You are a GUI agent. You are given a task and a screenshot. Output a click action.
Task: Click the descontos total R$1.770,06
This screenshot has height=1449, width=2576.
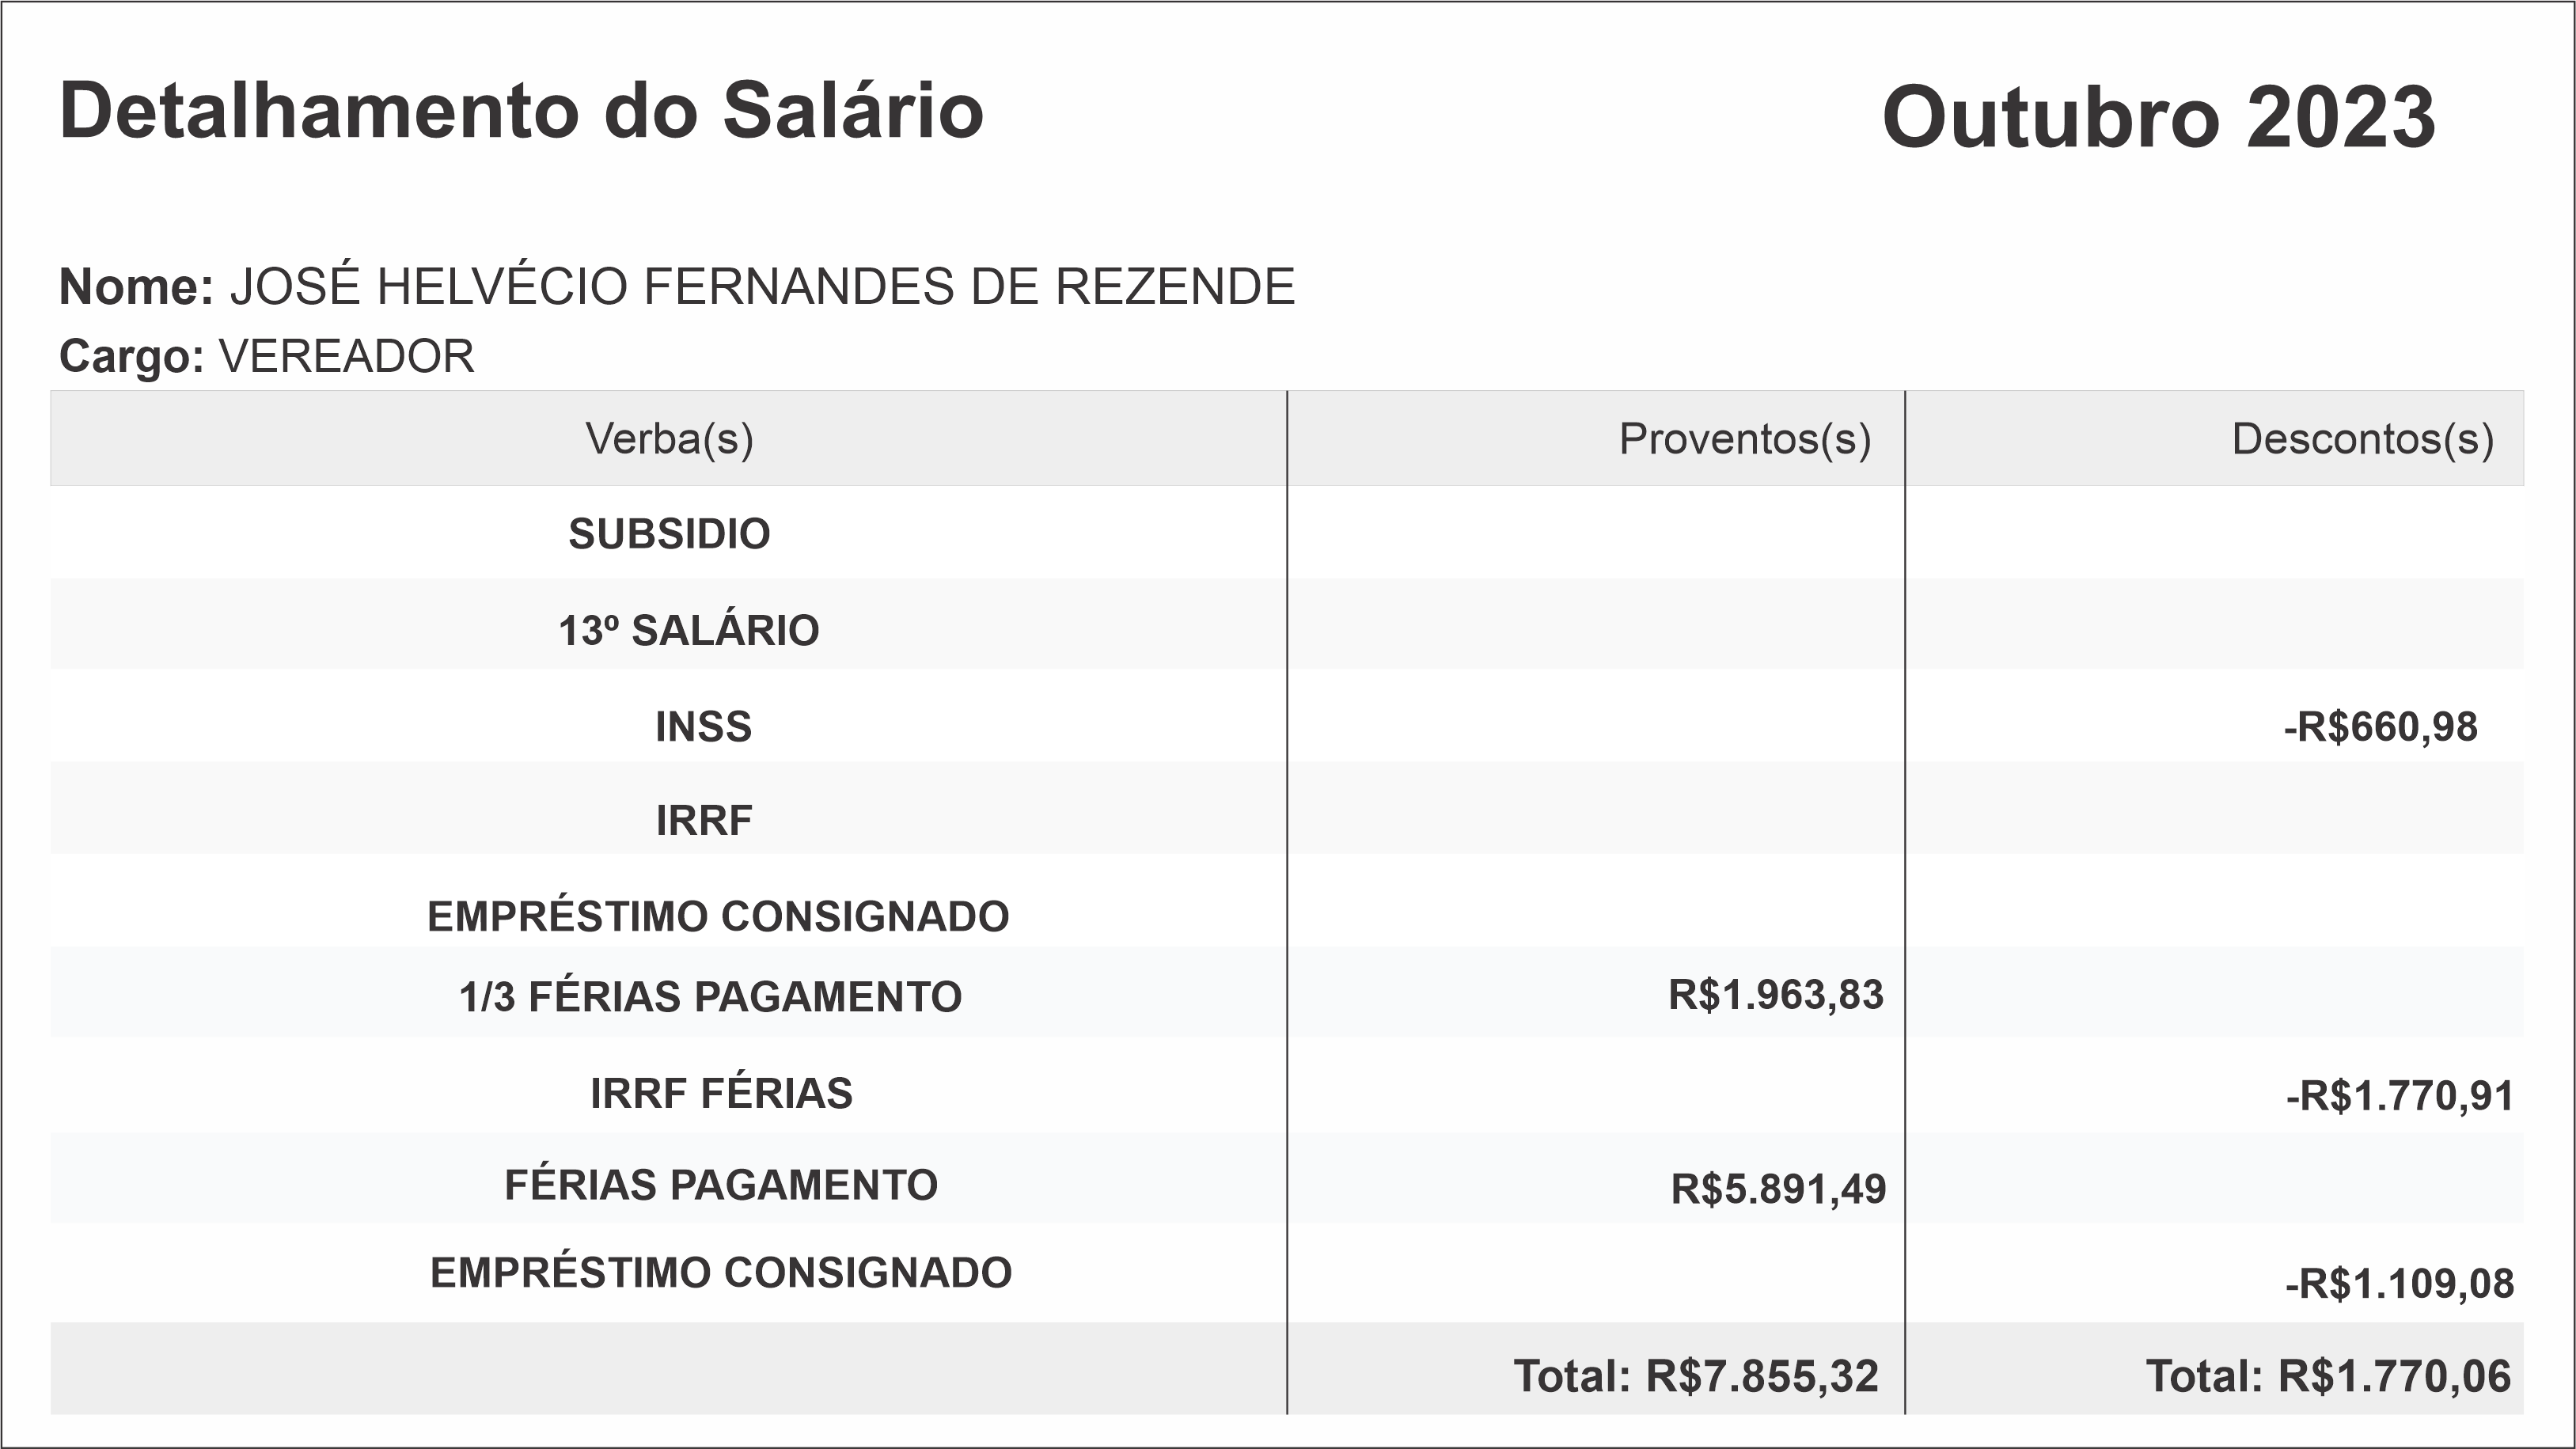click(2328, 1376)
